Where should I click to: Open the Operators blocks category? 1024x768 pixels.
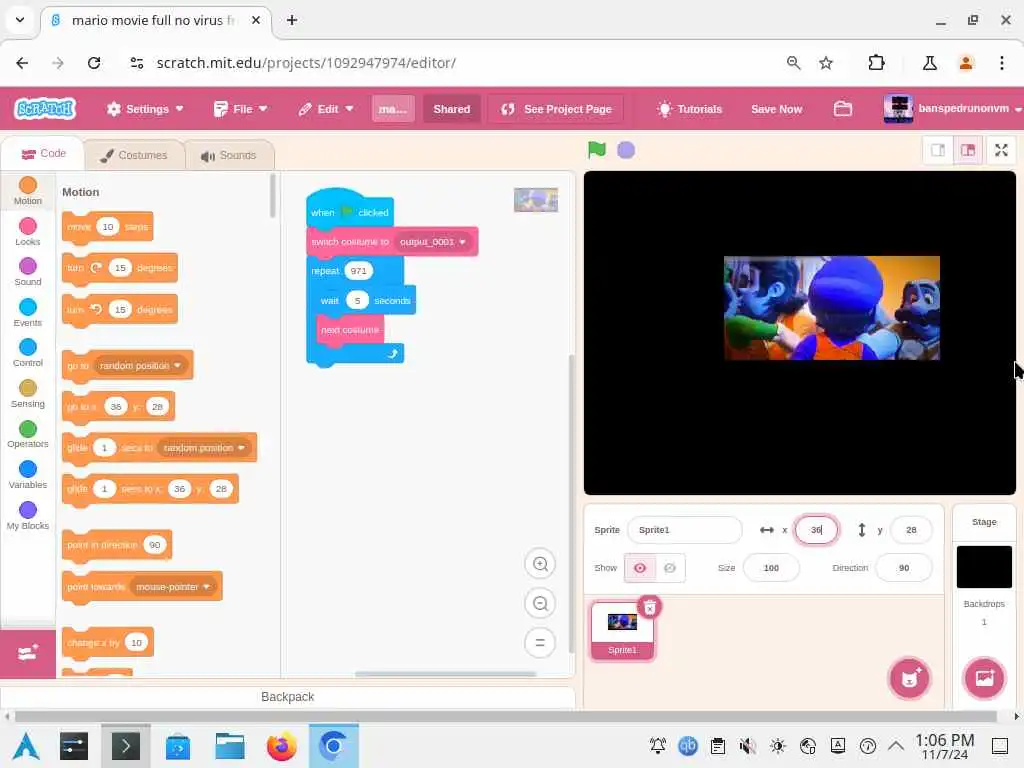27,434
